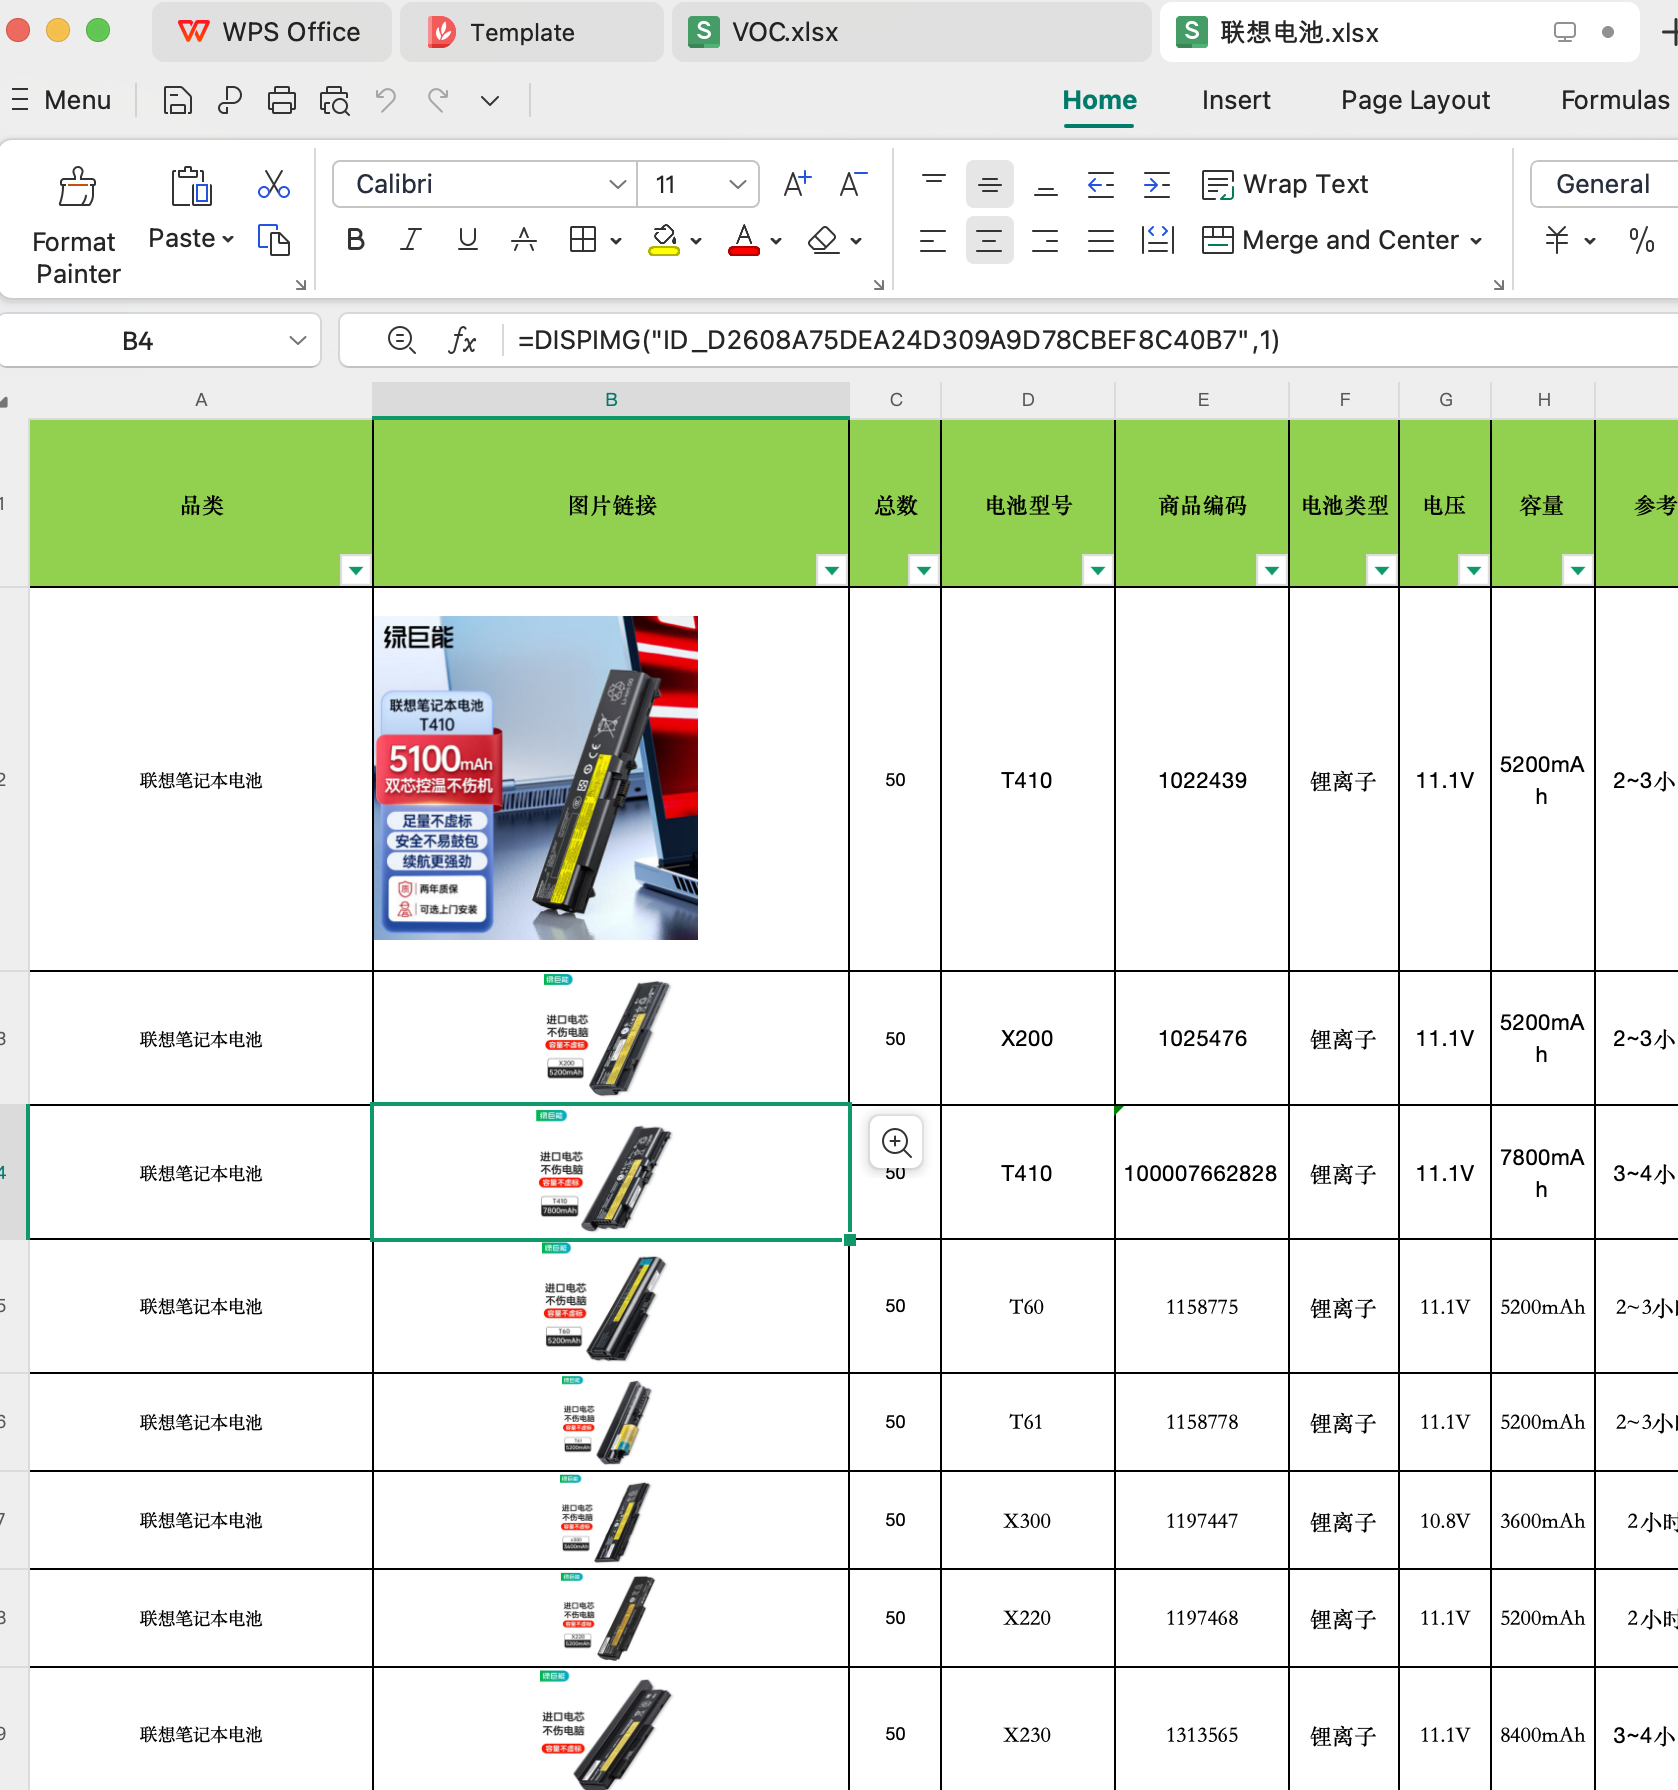Viewport: 1678px width, 1790px height.
Task: Open the Page Layout ribbon tab
Action: click(1415, 100)
